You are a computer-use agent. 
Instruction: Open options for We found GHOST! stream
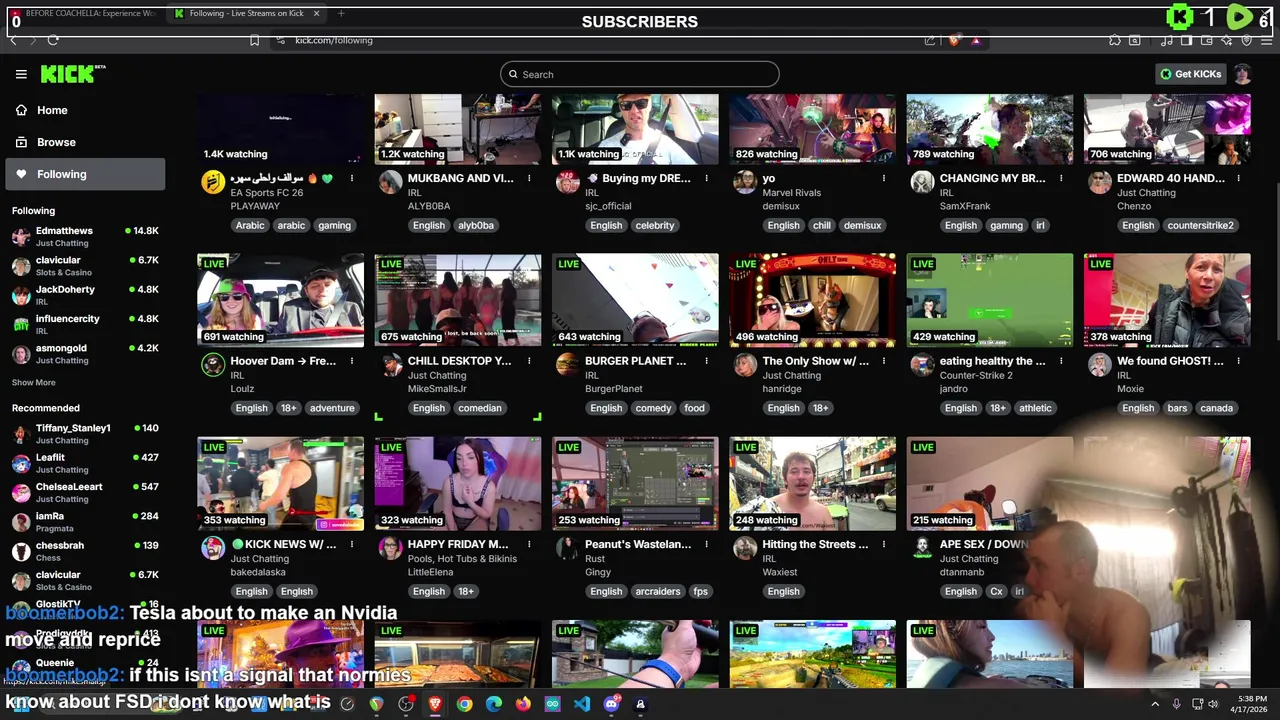pos(1238,361)
